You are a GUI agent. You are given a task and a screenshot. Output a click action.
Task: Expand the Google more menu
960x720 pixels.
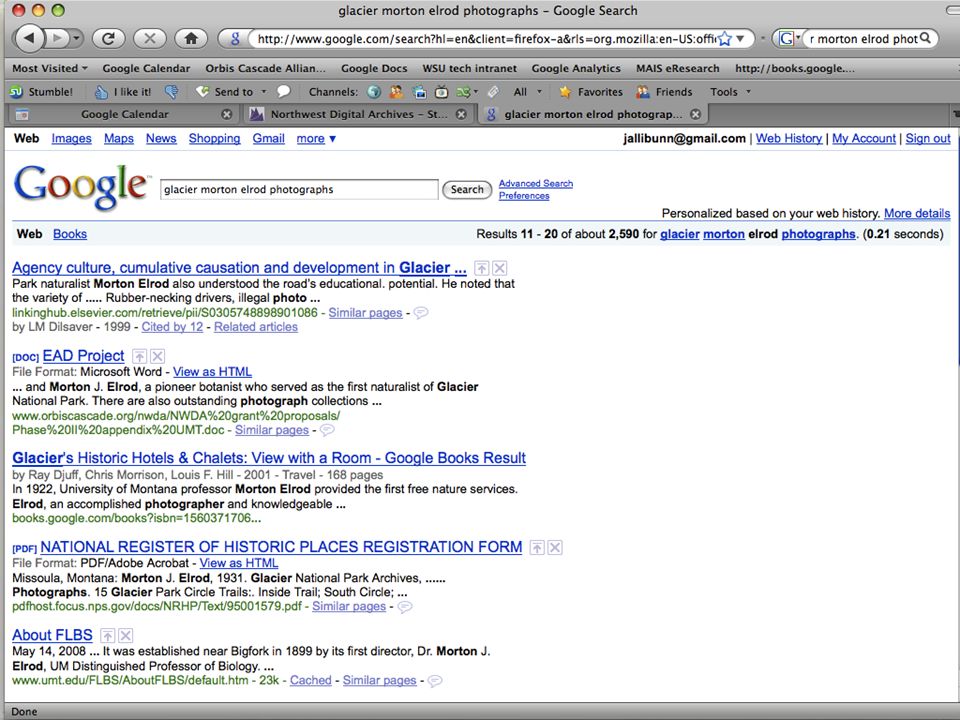316,138
